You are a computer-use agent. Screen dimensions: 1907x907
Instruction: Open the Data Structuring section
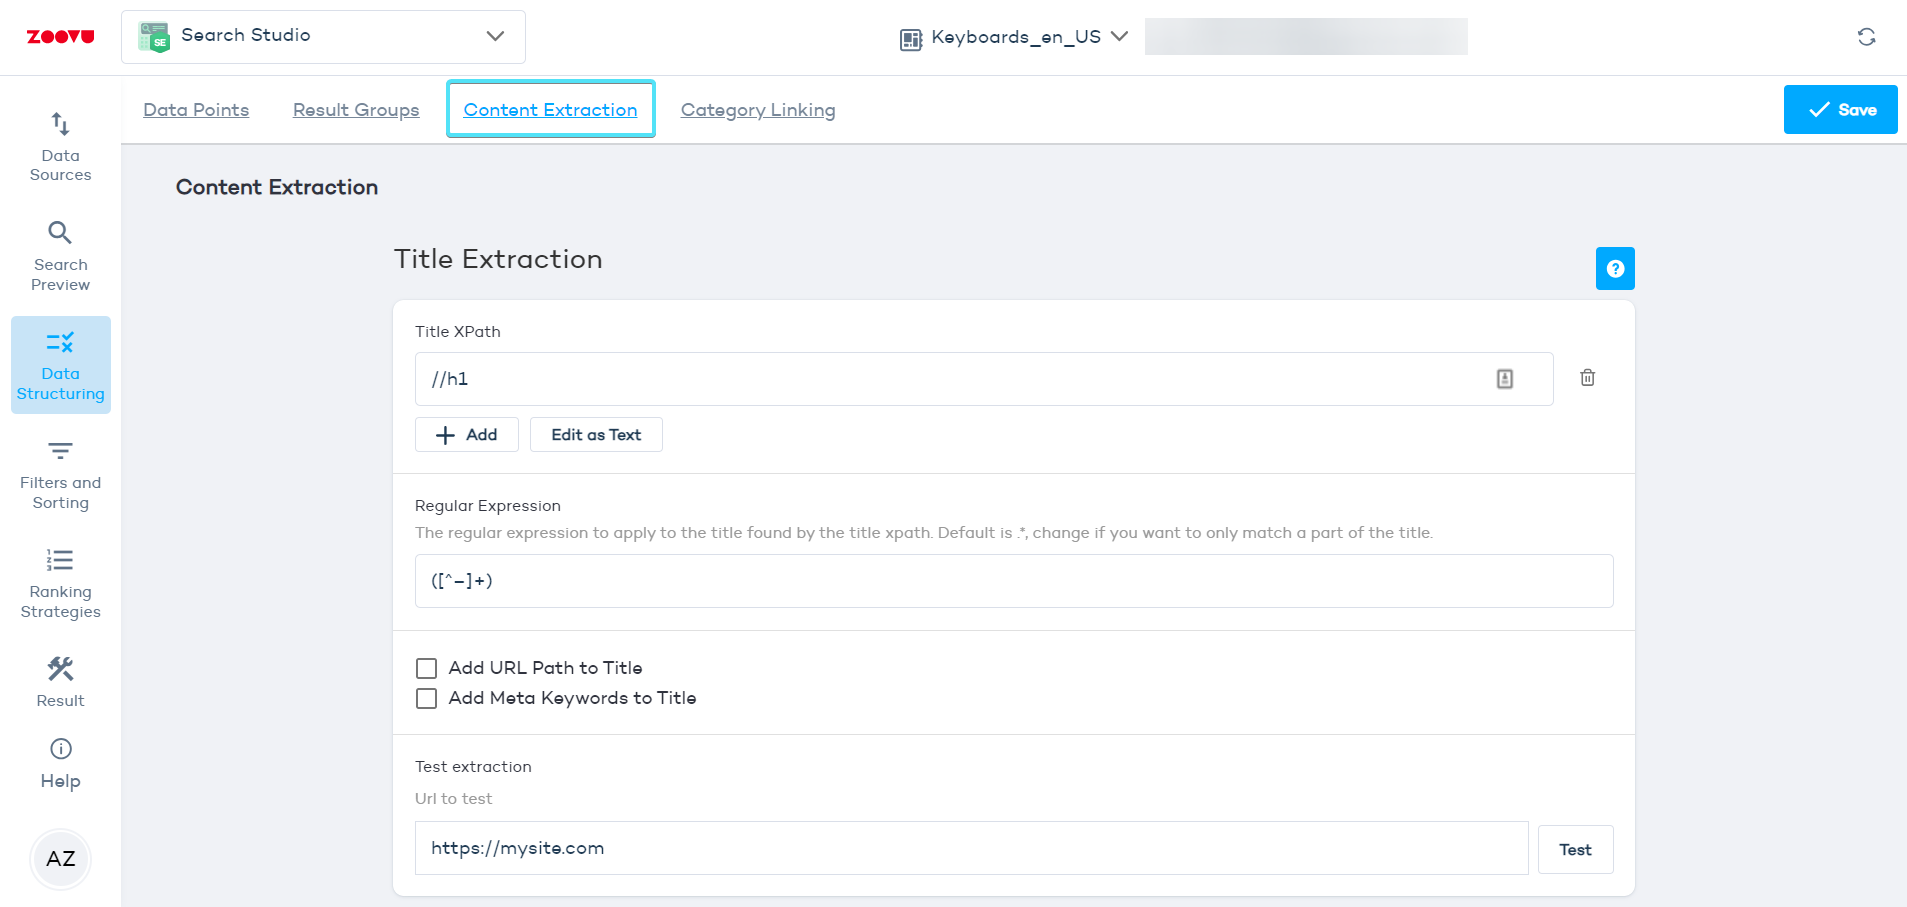coord(60,365)
